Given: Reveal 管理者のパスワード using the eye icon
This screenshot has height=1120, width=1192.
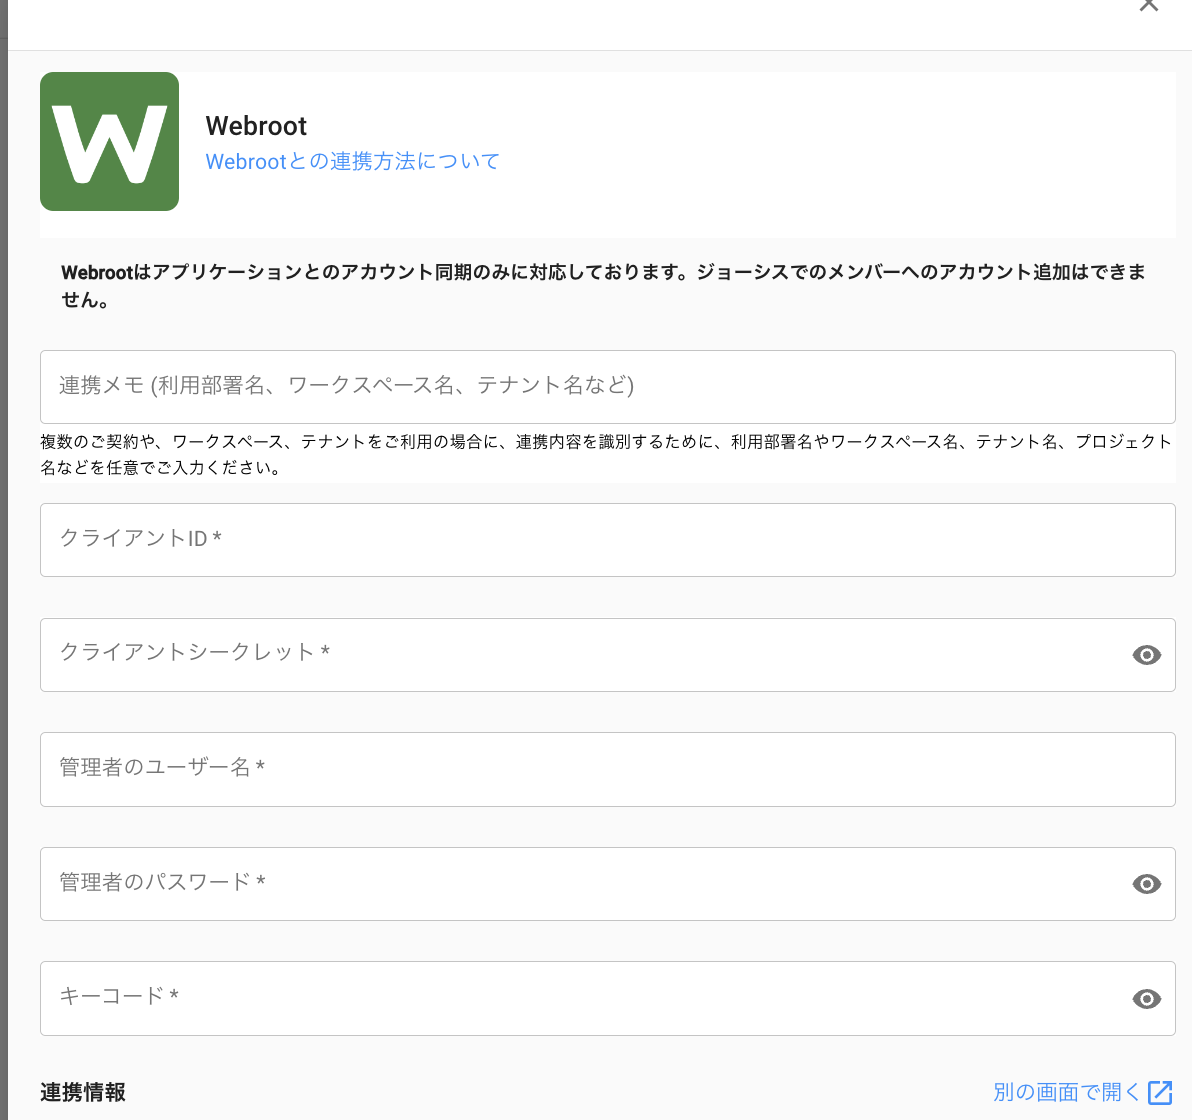Looking at the screenshot, I should (1146, 884).
